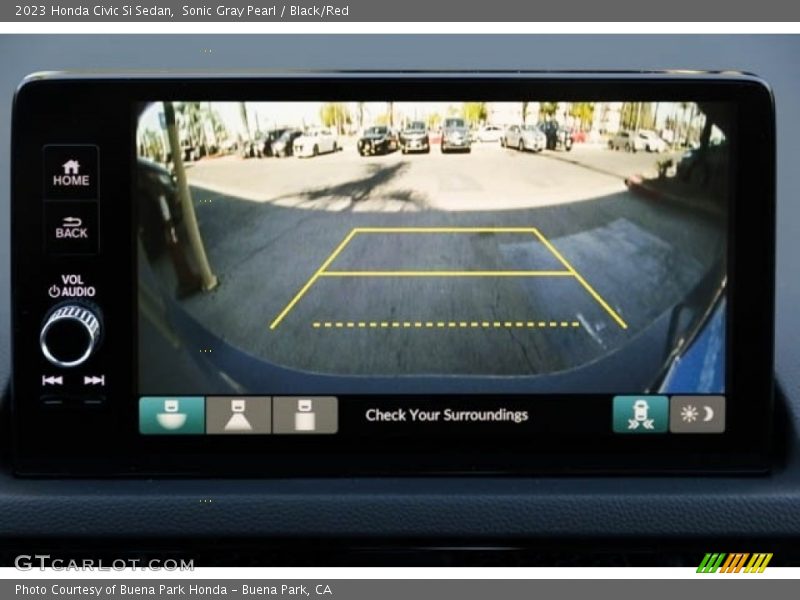The width and height of the screenshot is (800, 600).
Task: Toggle the cross traffic monitor icon
Action: 640,414
